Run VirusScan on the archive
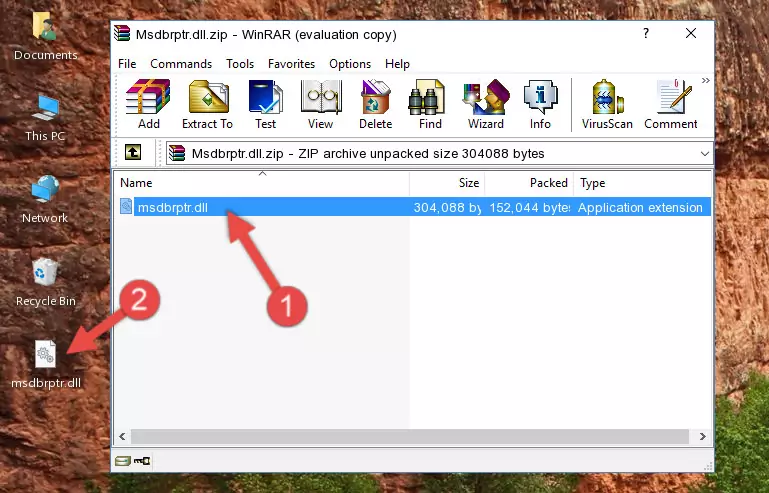The height and width of the screenshot is (493, 769). [607, 104]
